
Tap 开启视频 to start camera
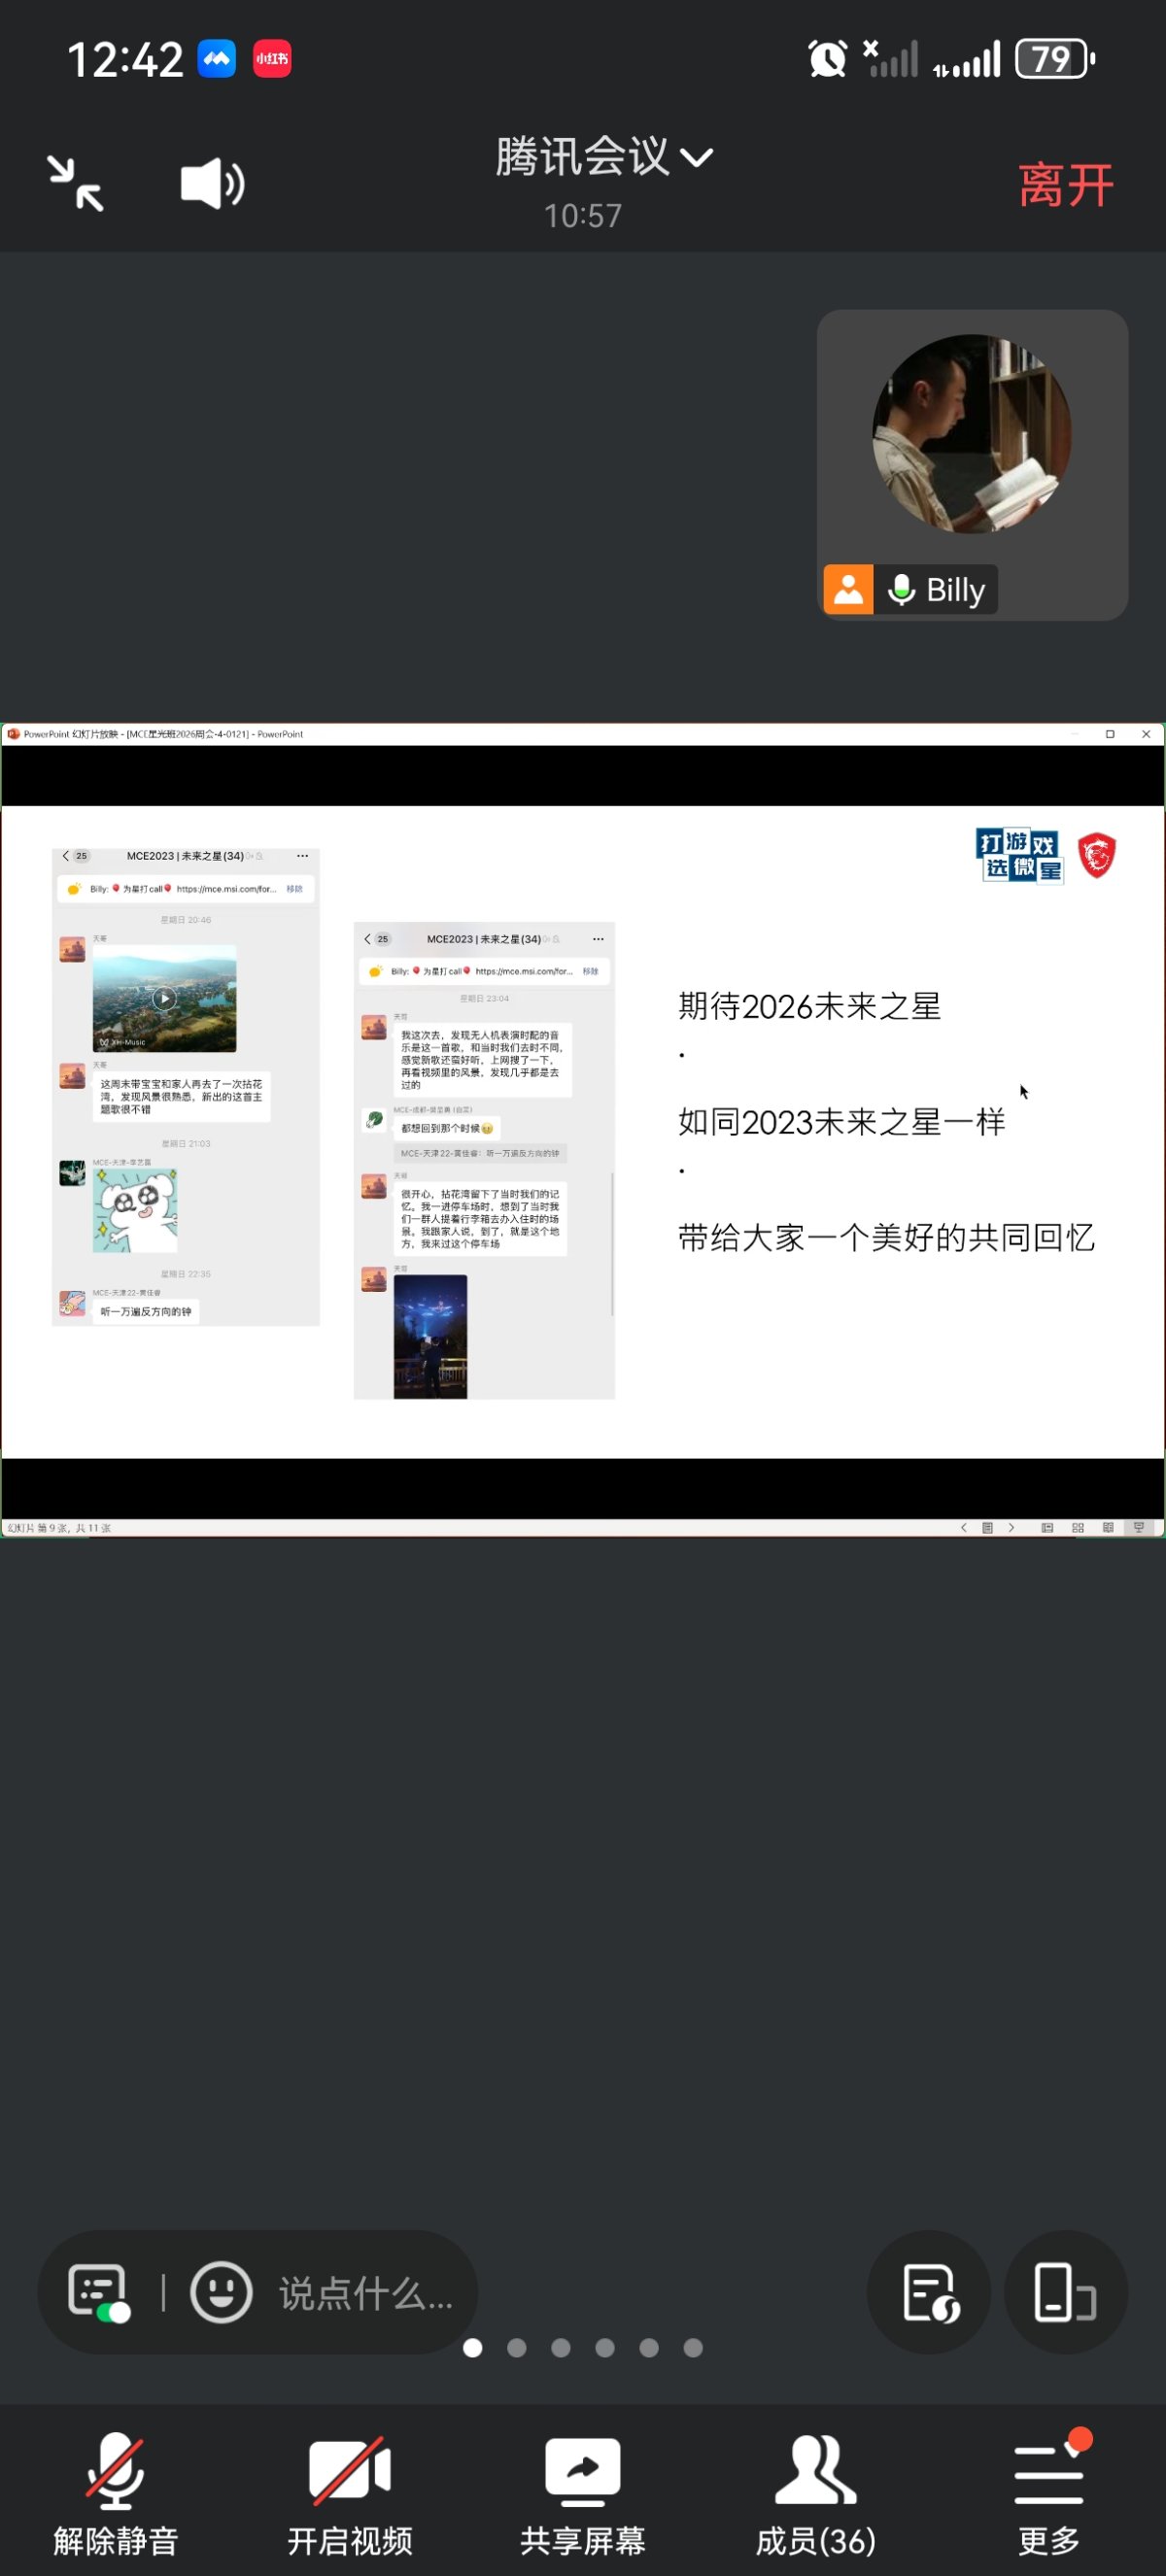point(350,2494)
